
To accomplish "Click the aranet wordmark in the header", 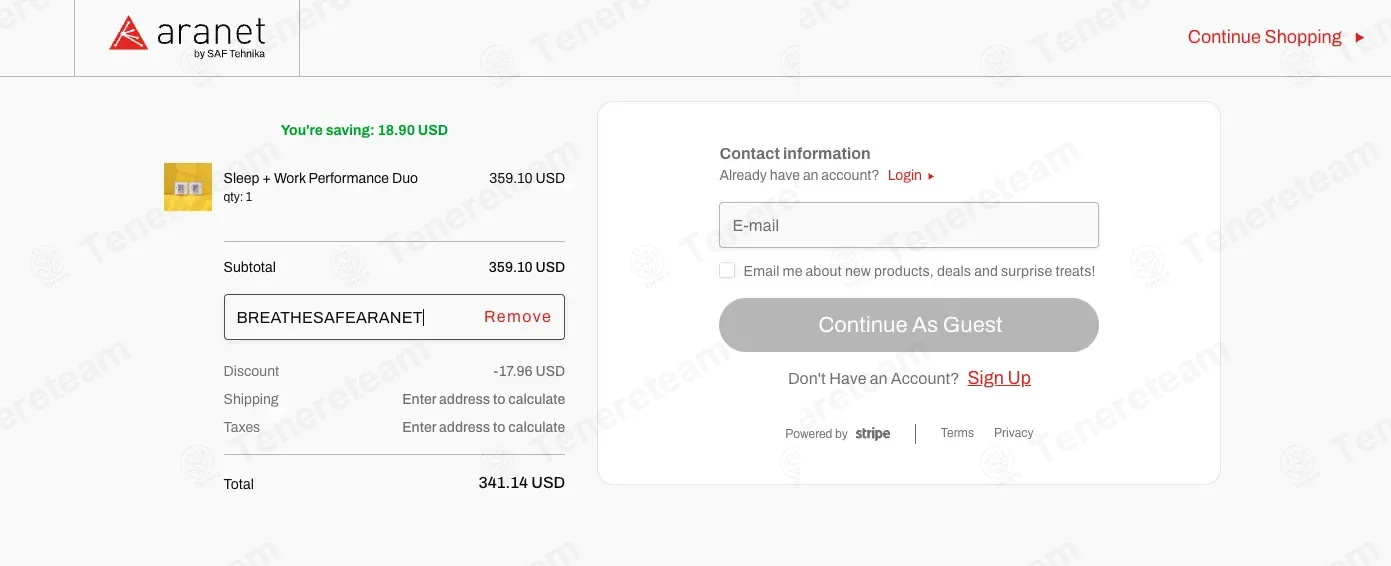I will [211, 32].
